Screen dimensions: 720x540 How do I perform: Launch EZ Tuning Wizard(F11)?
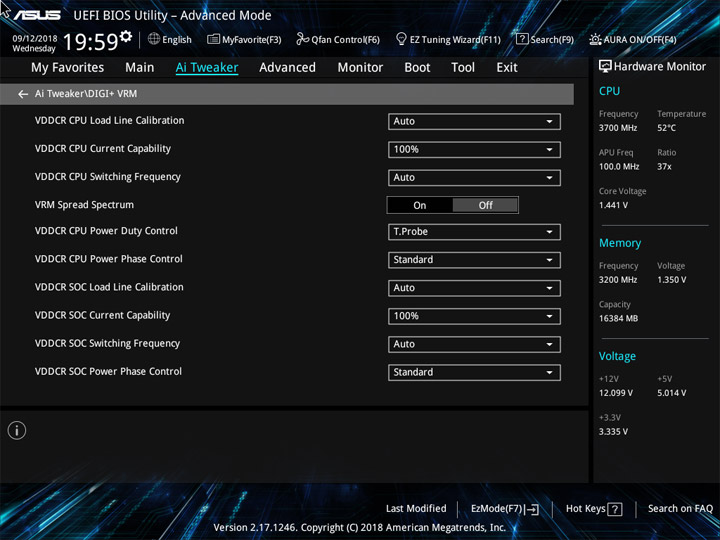(x=448, y=39)
